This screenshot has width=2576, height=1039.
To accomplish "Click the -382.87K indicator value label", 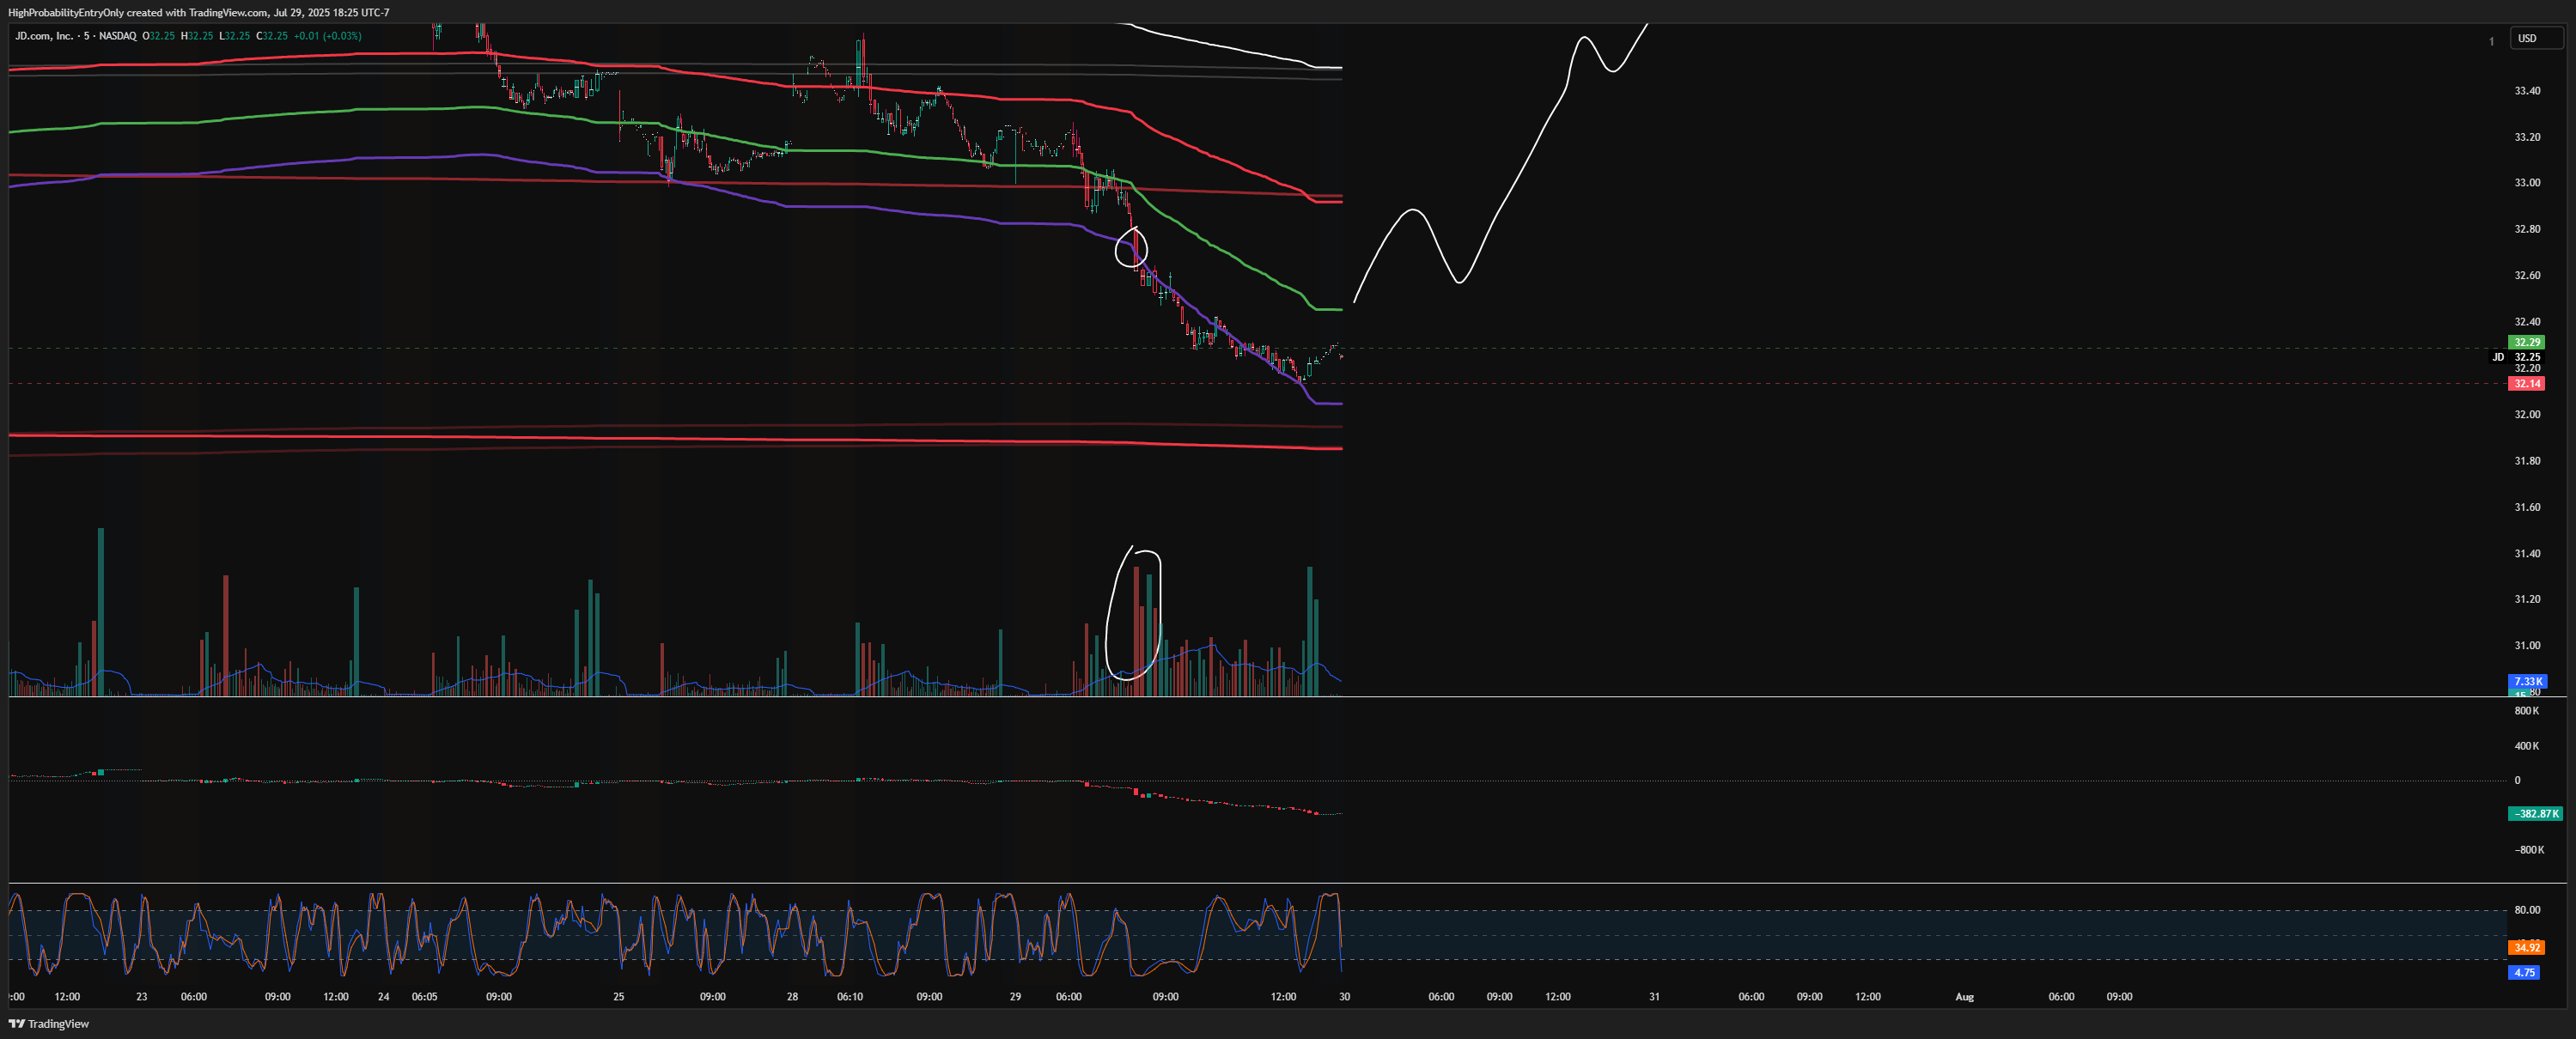I will tap(2536, 814).
